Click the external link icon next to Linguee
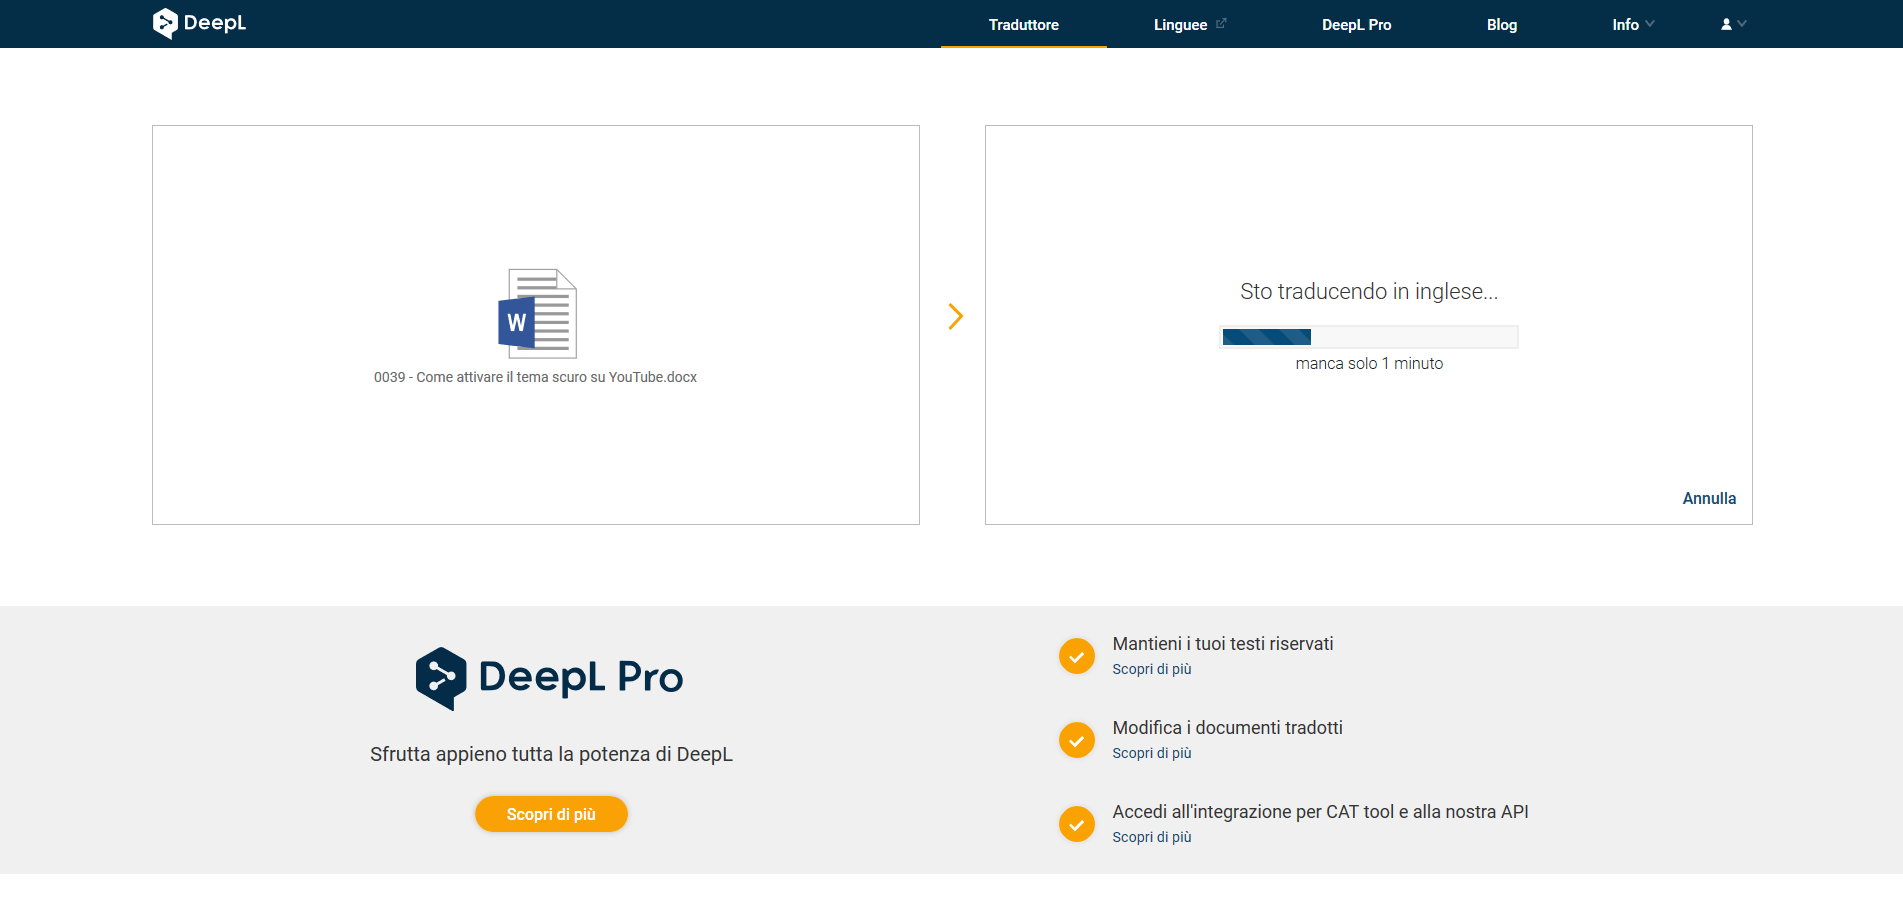The height and width of the screenshot is (899, 1903). point(1221,23)
